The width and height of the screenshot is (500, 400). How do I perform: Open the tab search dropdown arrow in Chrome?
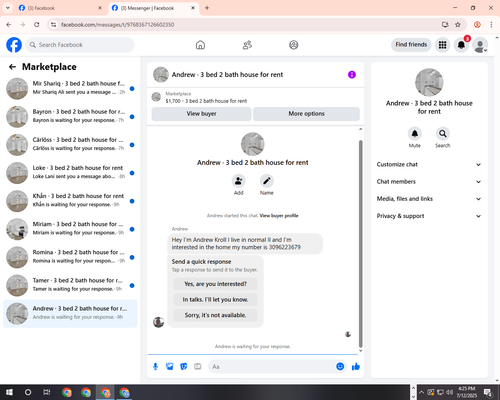pyautogui.click(x=8, y=8)
